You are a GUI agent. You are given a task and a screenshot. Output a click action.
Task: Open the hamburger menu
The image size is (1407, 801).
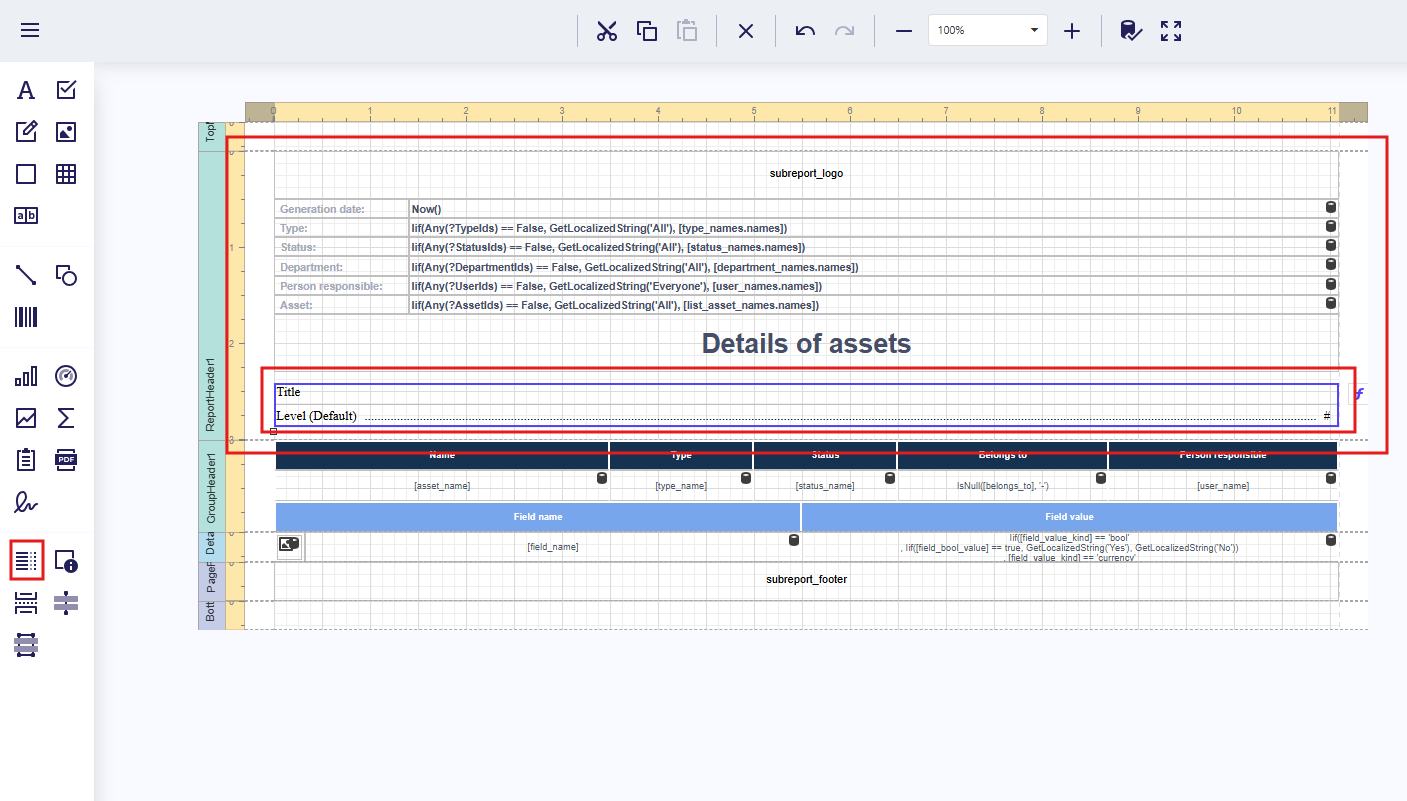point(30,30)
